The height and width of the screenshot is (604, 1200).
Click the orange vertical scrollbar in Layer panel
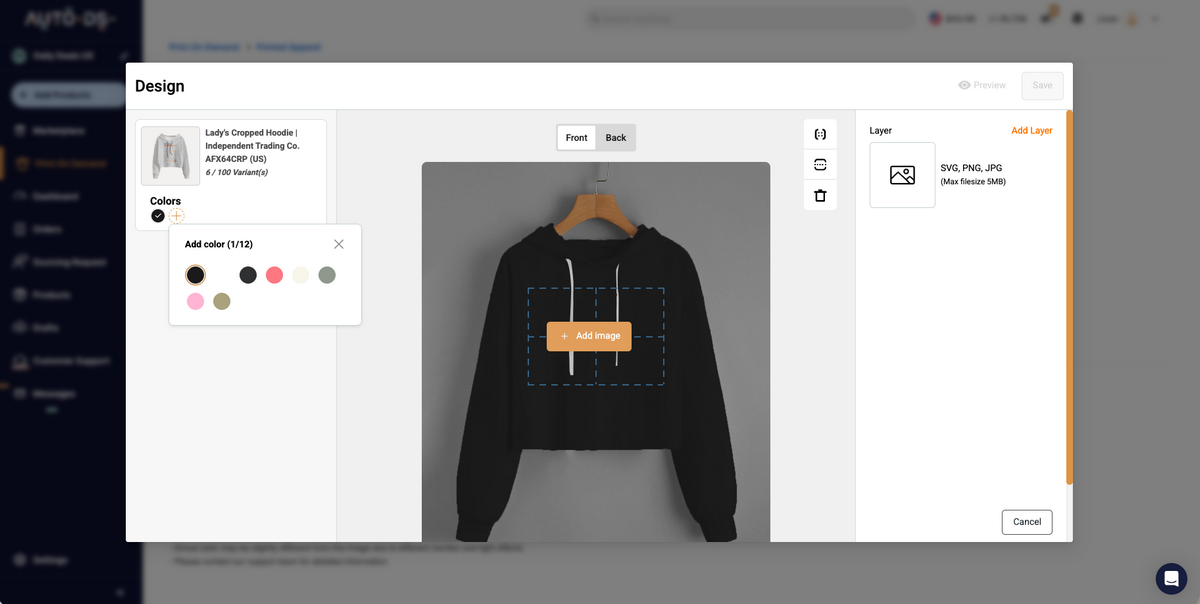tap(1069, 297)
